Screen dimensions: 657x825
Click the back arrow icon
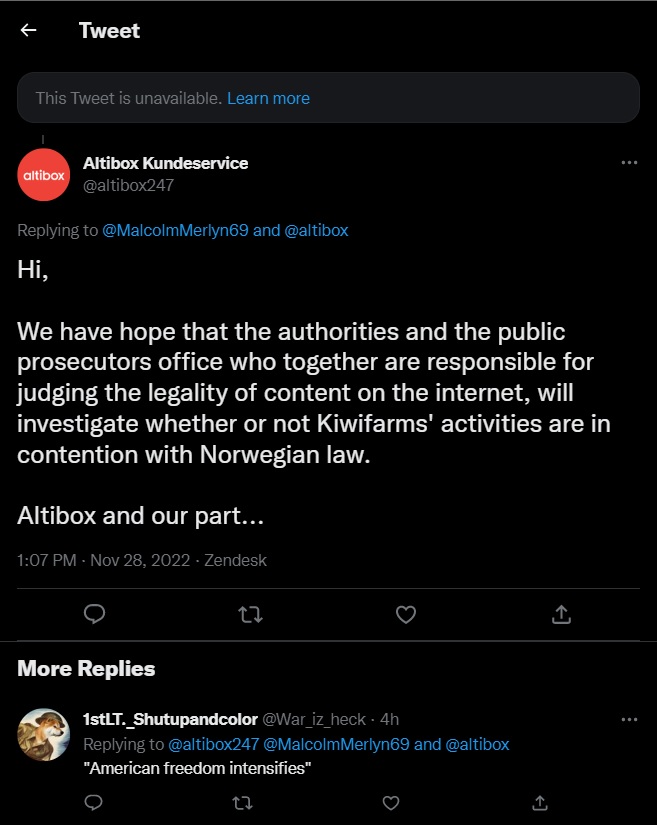tap(28, 30)
